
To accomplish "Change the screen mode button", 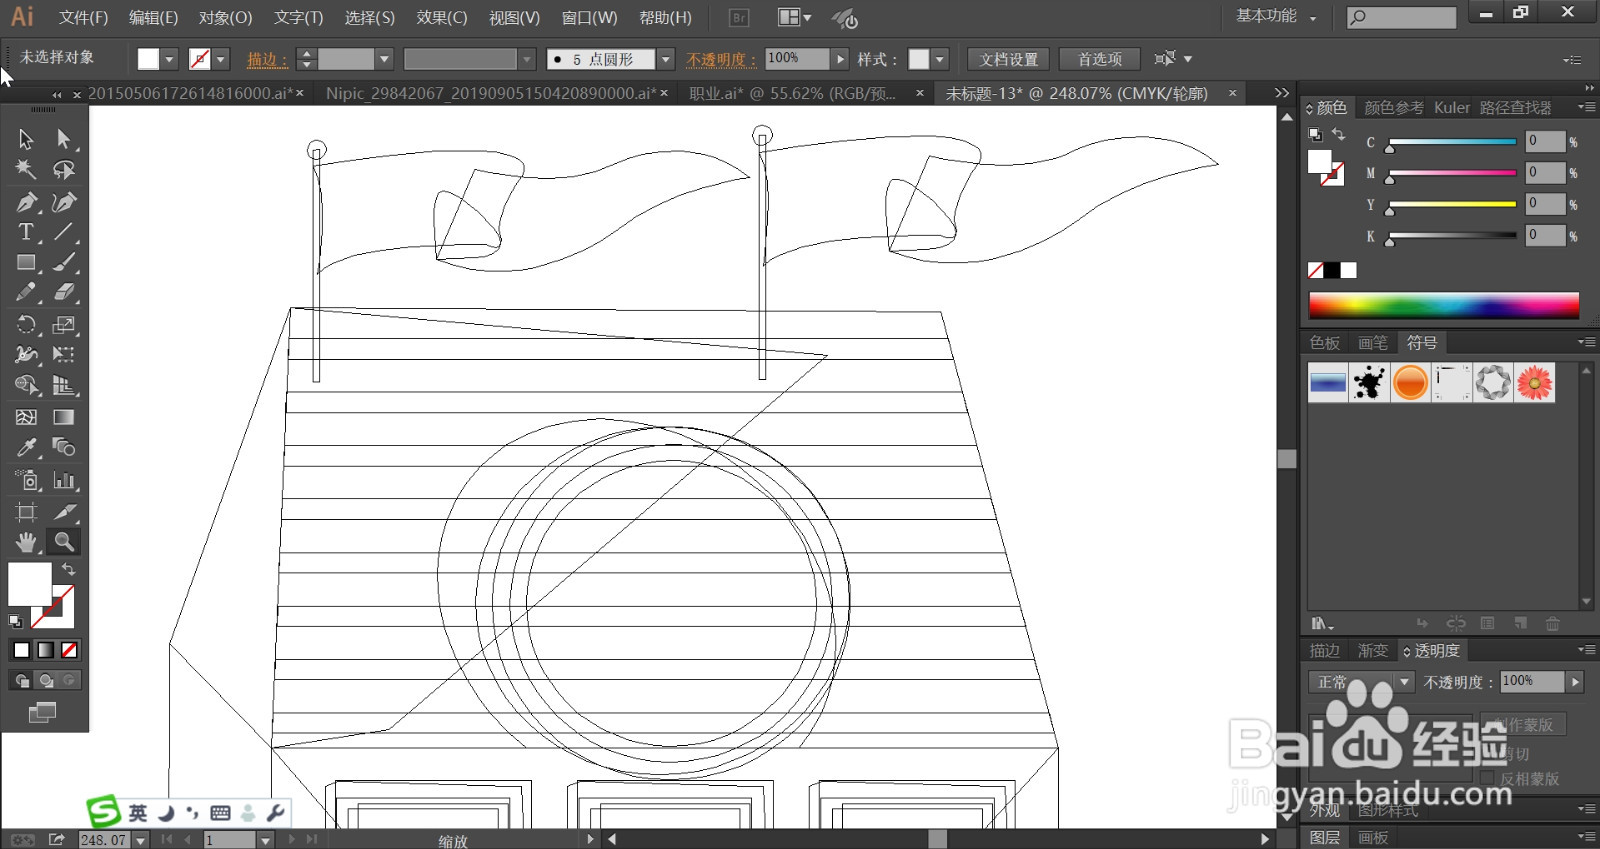I will 42,713.
